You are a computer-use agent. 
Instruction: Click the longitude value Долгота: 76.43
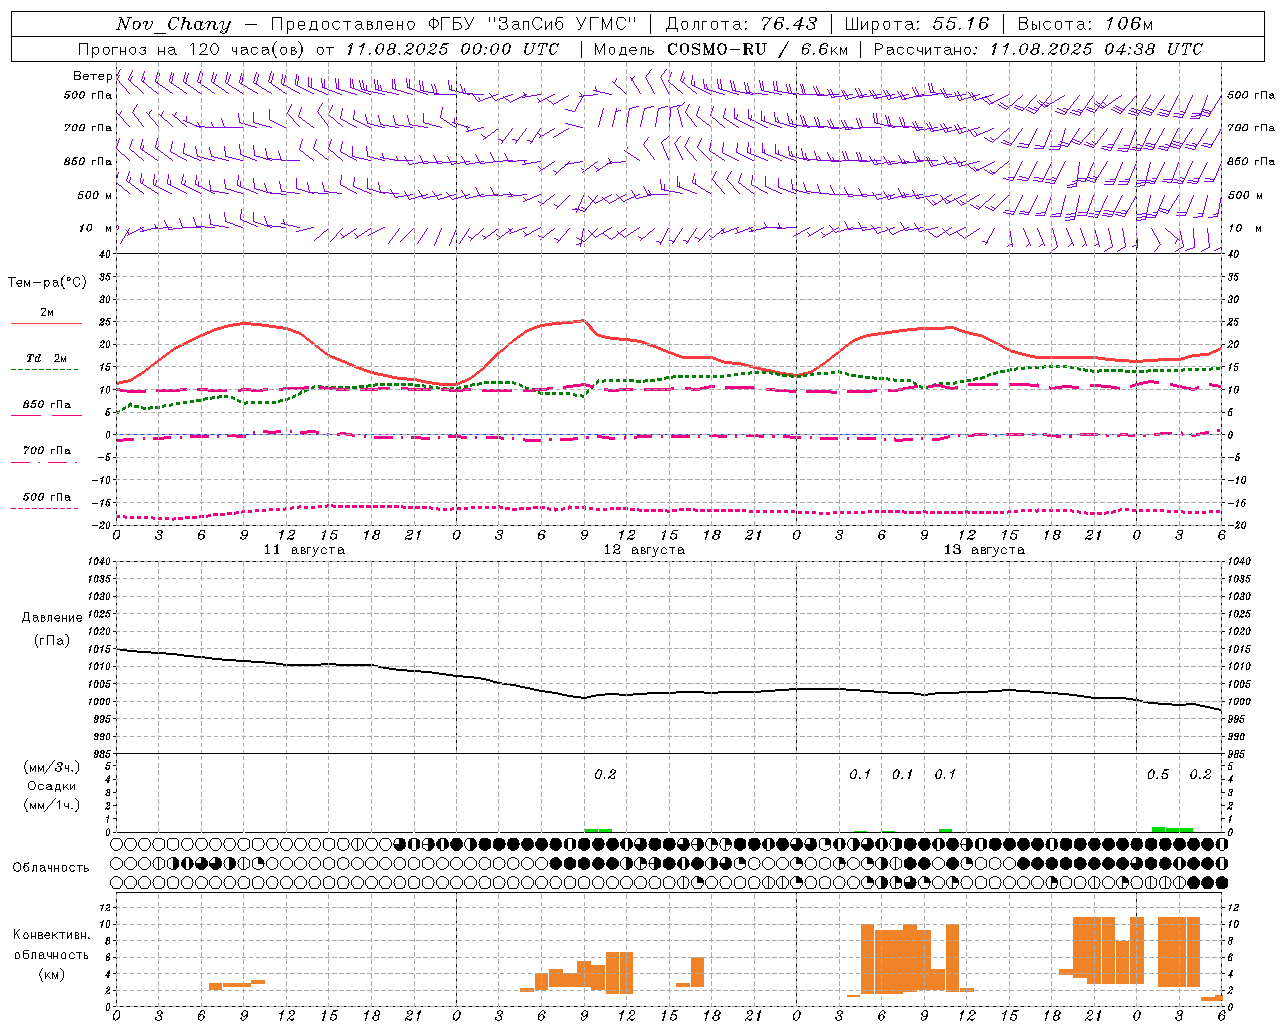pos(741,24)
